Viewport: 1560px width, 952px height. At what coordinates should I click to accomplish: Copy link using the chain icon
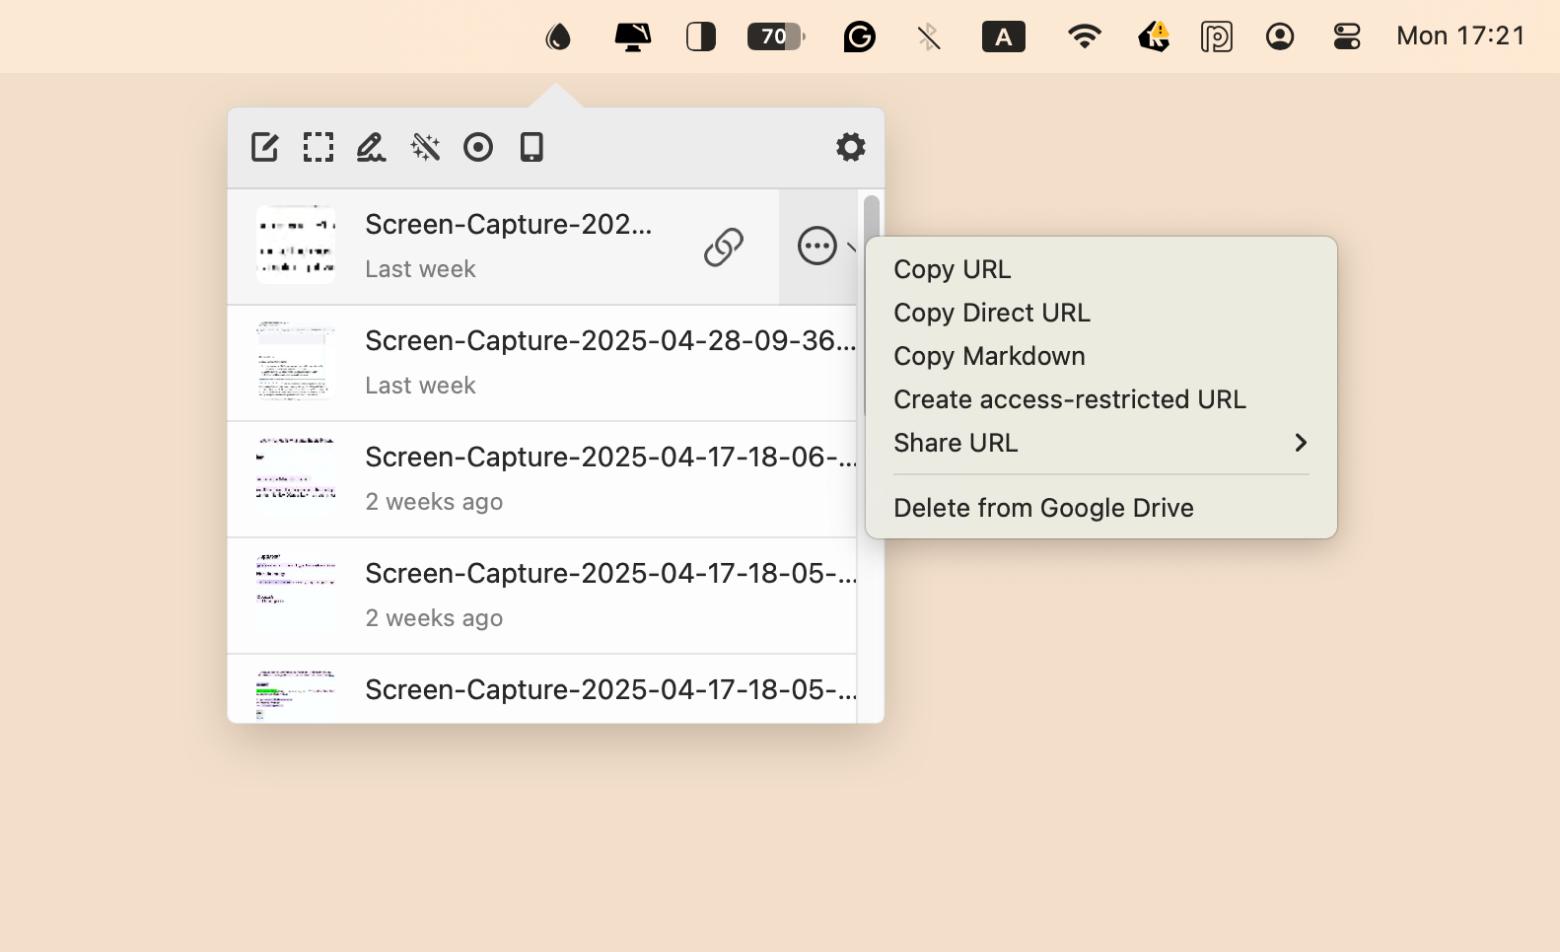click(723, 246)
